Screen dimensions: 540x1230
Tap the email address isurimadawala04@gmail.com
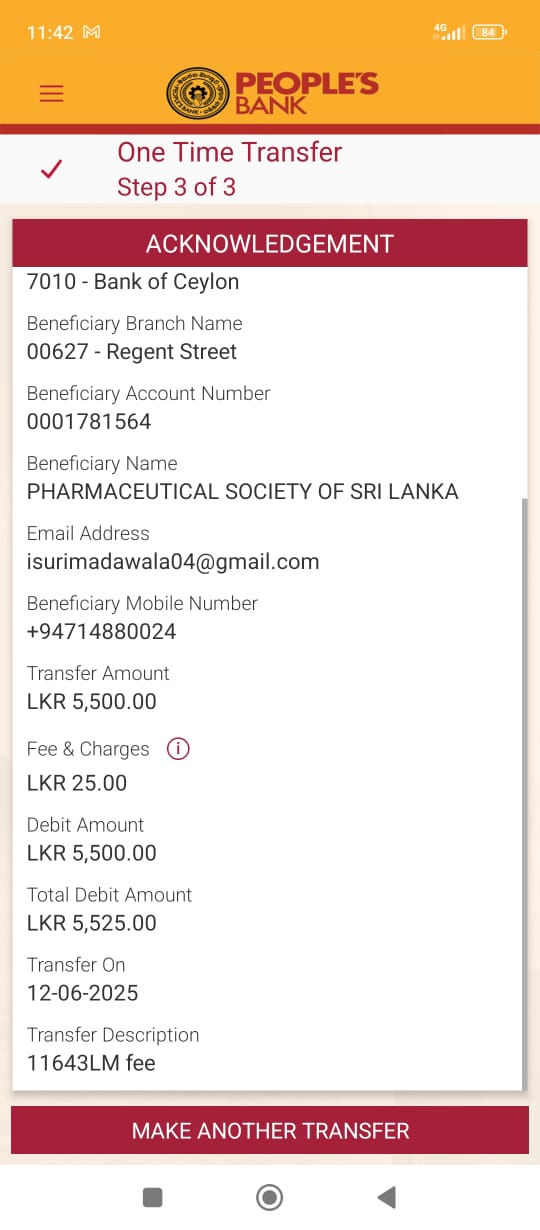[x=173, y=562]
